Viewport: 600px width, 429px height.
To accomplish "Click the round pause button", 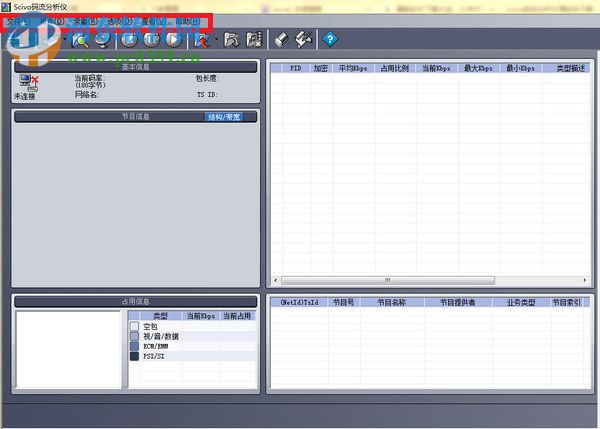I will click(x=151, y=39).
